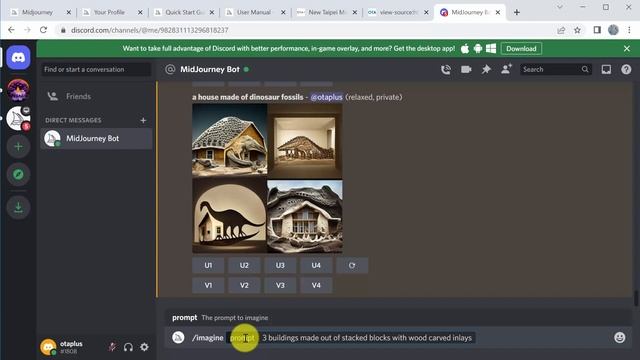Open tab search chevron in title bar
Viewport: 640px width, 360px height.
560,7
